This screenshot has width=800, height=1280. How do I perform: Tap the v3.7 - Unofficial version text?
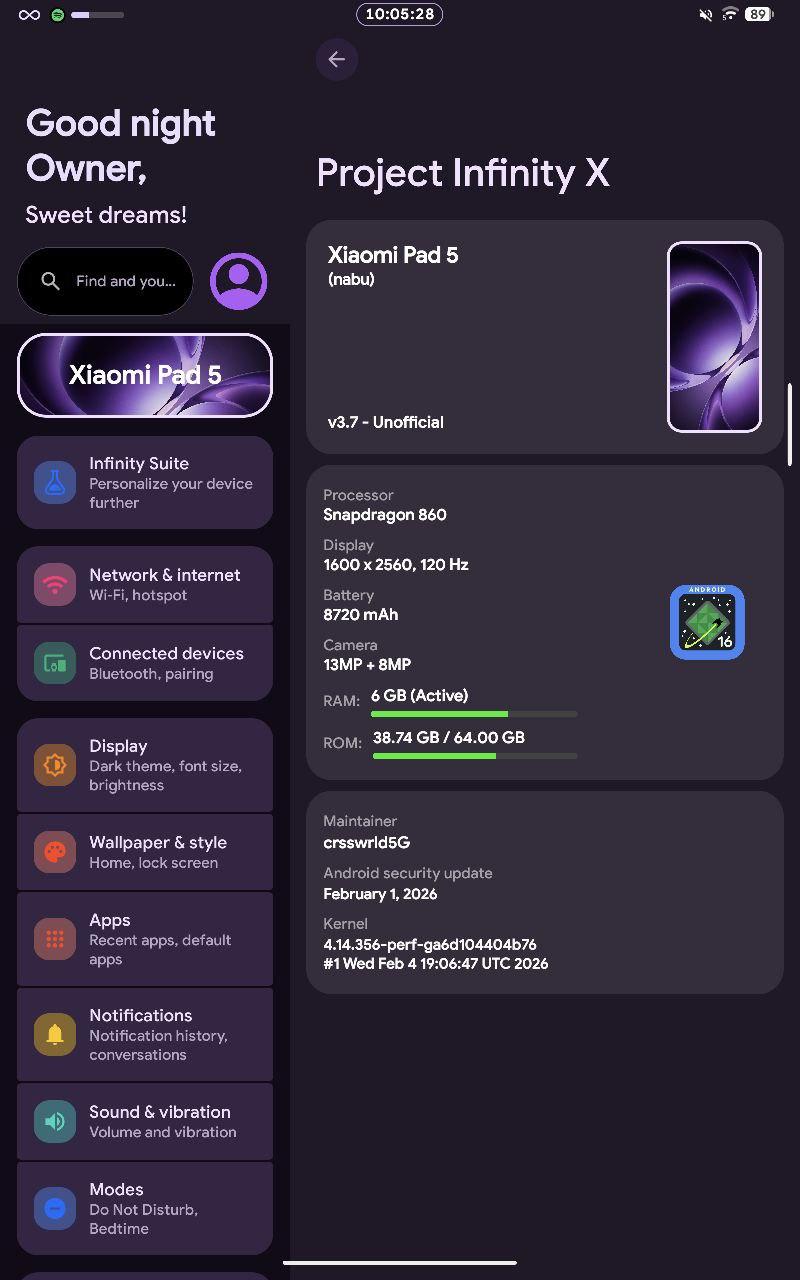[386, 422]
